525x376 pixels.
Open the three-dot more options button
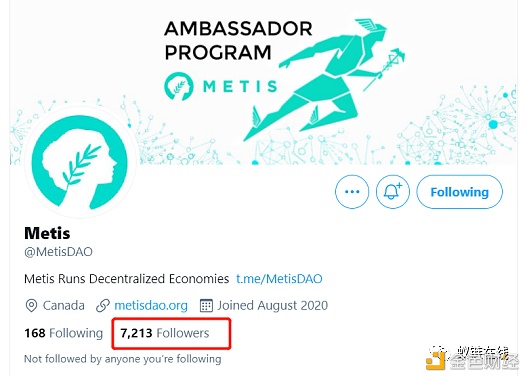[x=352, y=192]
